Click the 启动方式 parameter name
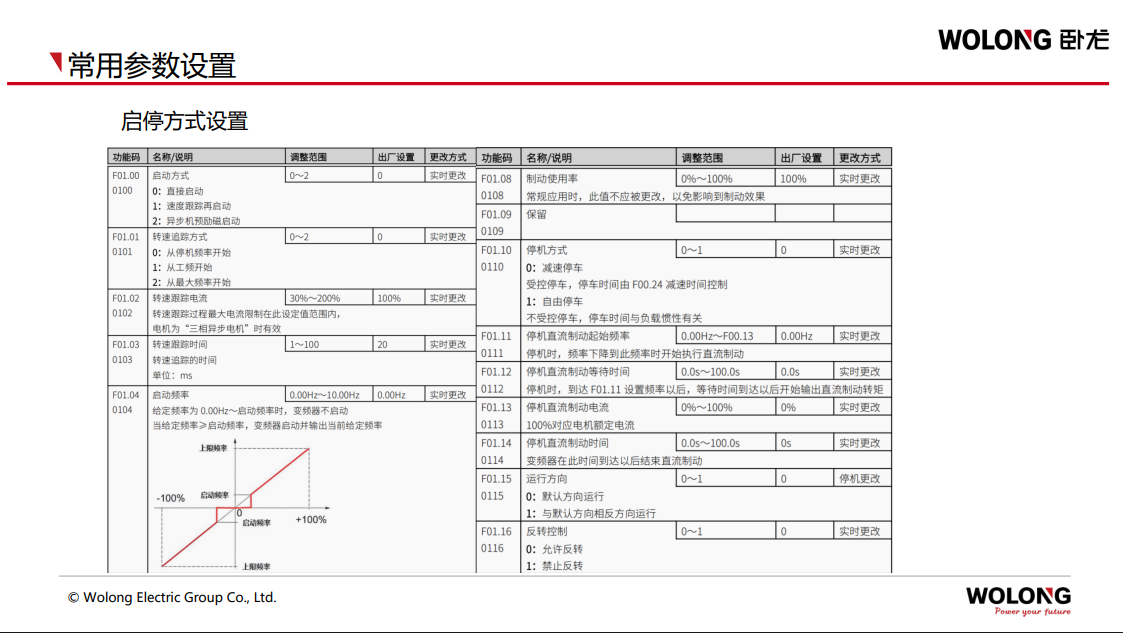This screenshot has width=1123, height=633. [171, 175]
